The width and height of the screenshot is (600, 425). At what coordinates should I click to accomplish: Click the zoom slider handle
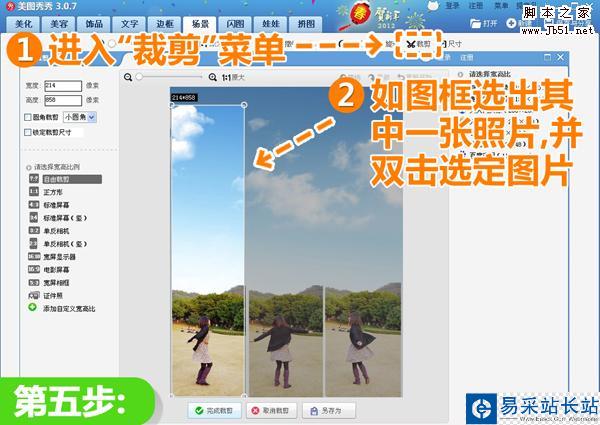coord(139,77)
